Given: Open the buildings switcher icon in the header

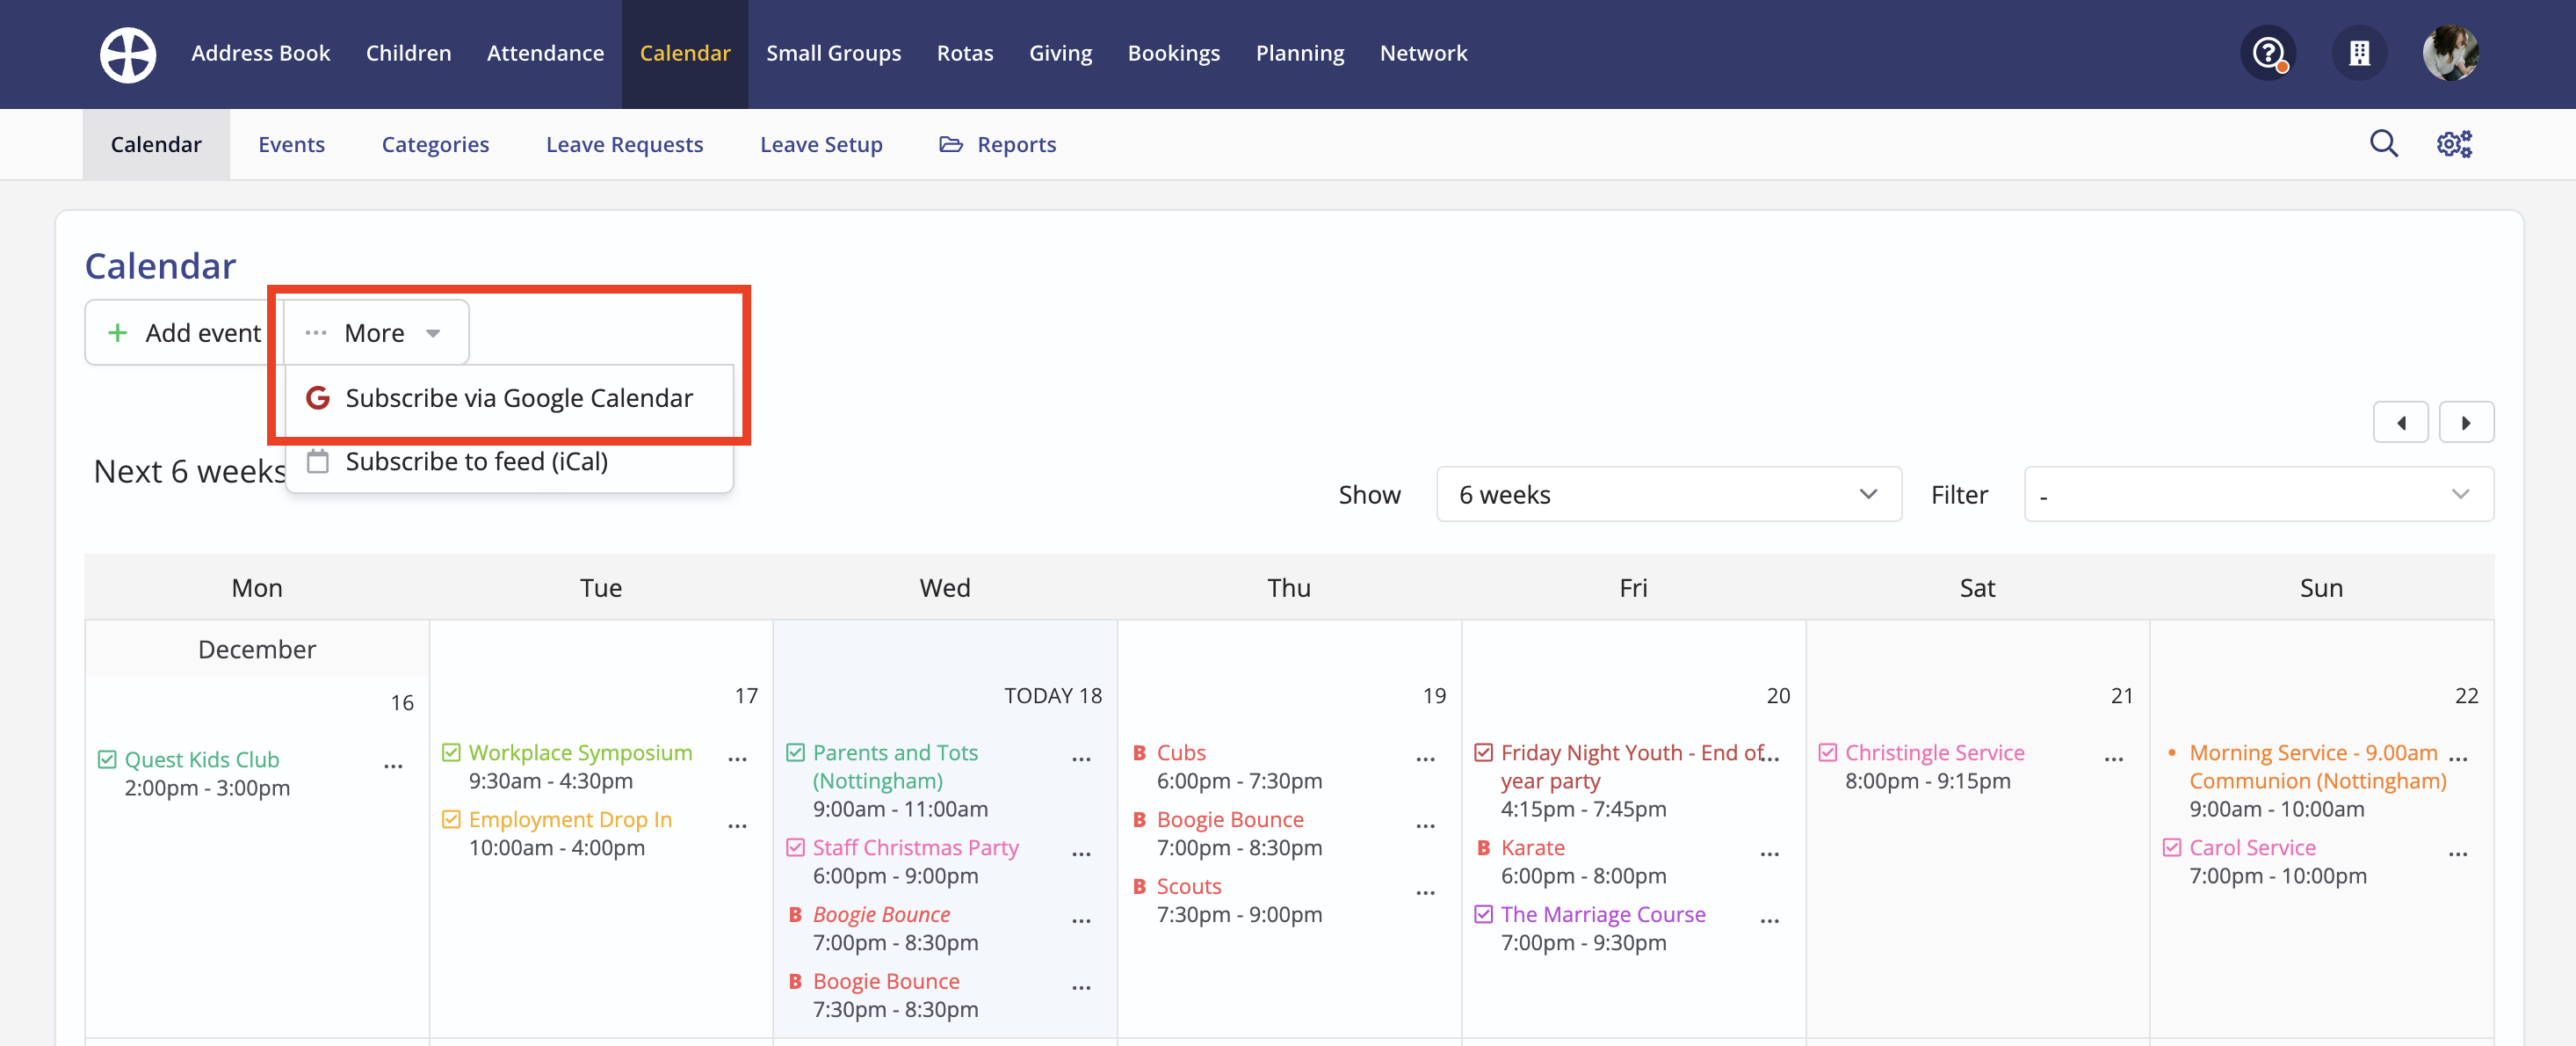Looking at the screenshot, I should [x=2359, y=53].
